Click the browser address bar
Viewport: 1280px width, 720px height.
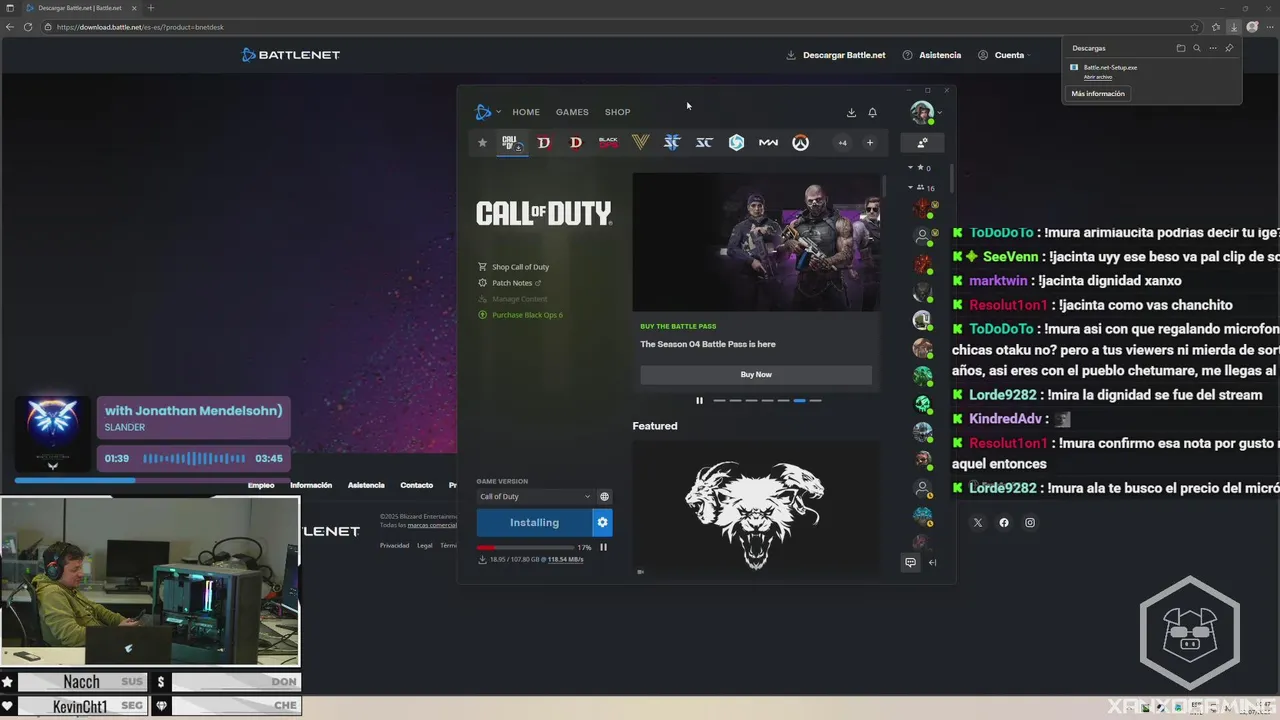coord(620,27)
